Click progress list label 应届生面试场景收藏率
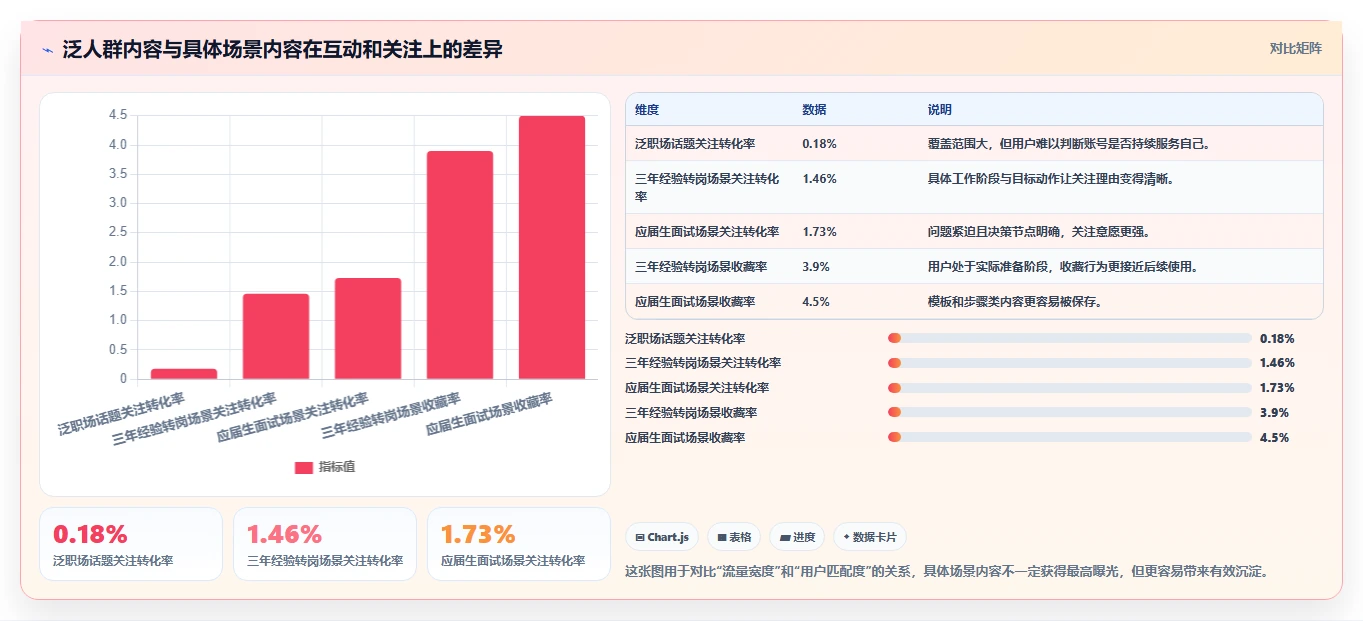Viewport: 1363px width, 621px height. (x=685, y=437)
